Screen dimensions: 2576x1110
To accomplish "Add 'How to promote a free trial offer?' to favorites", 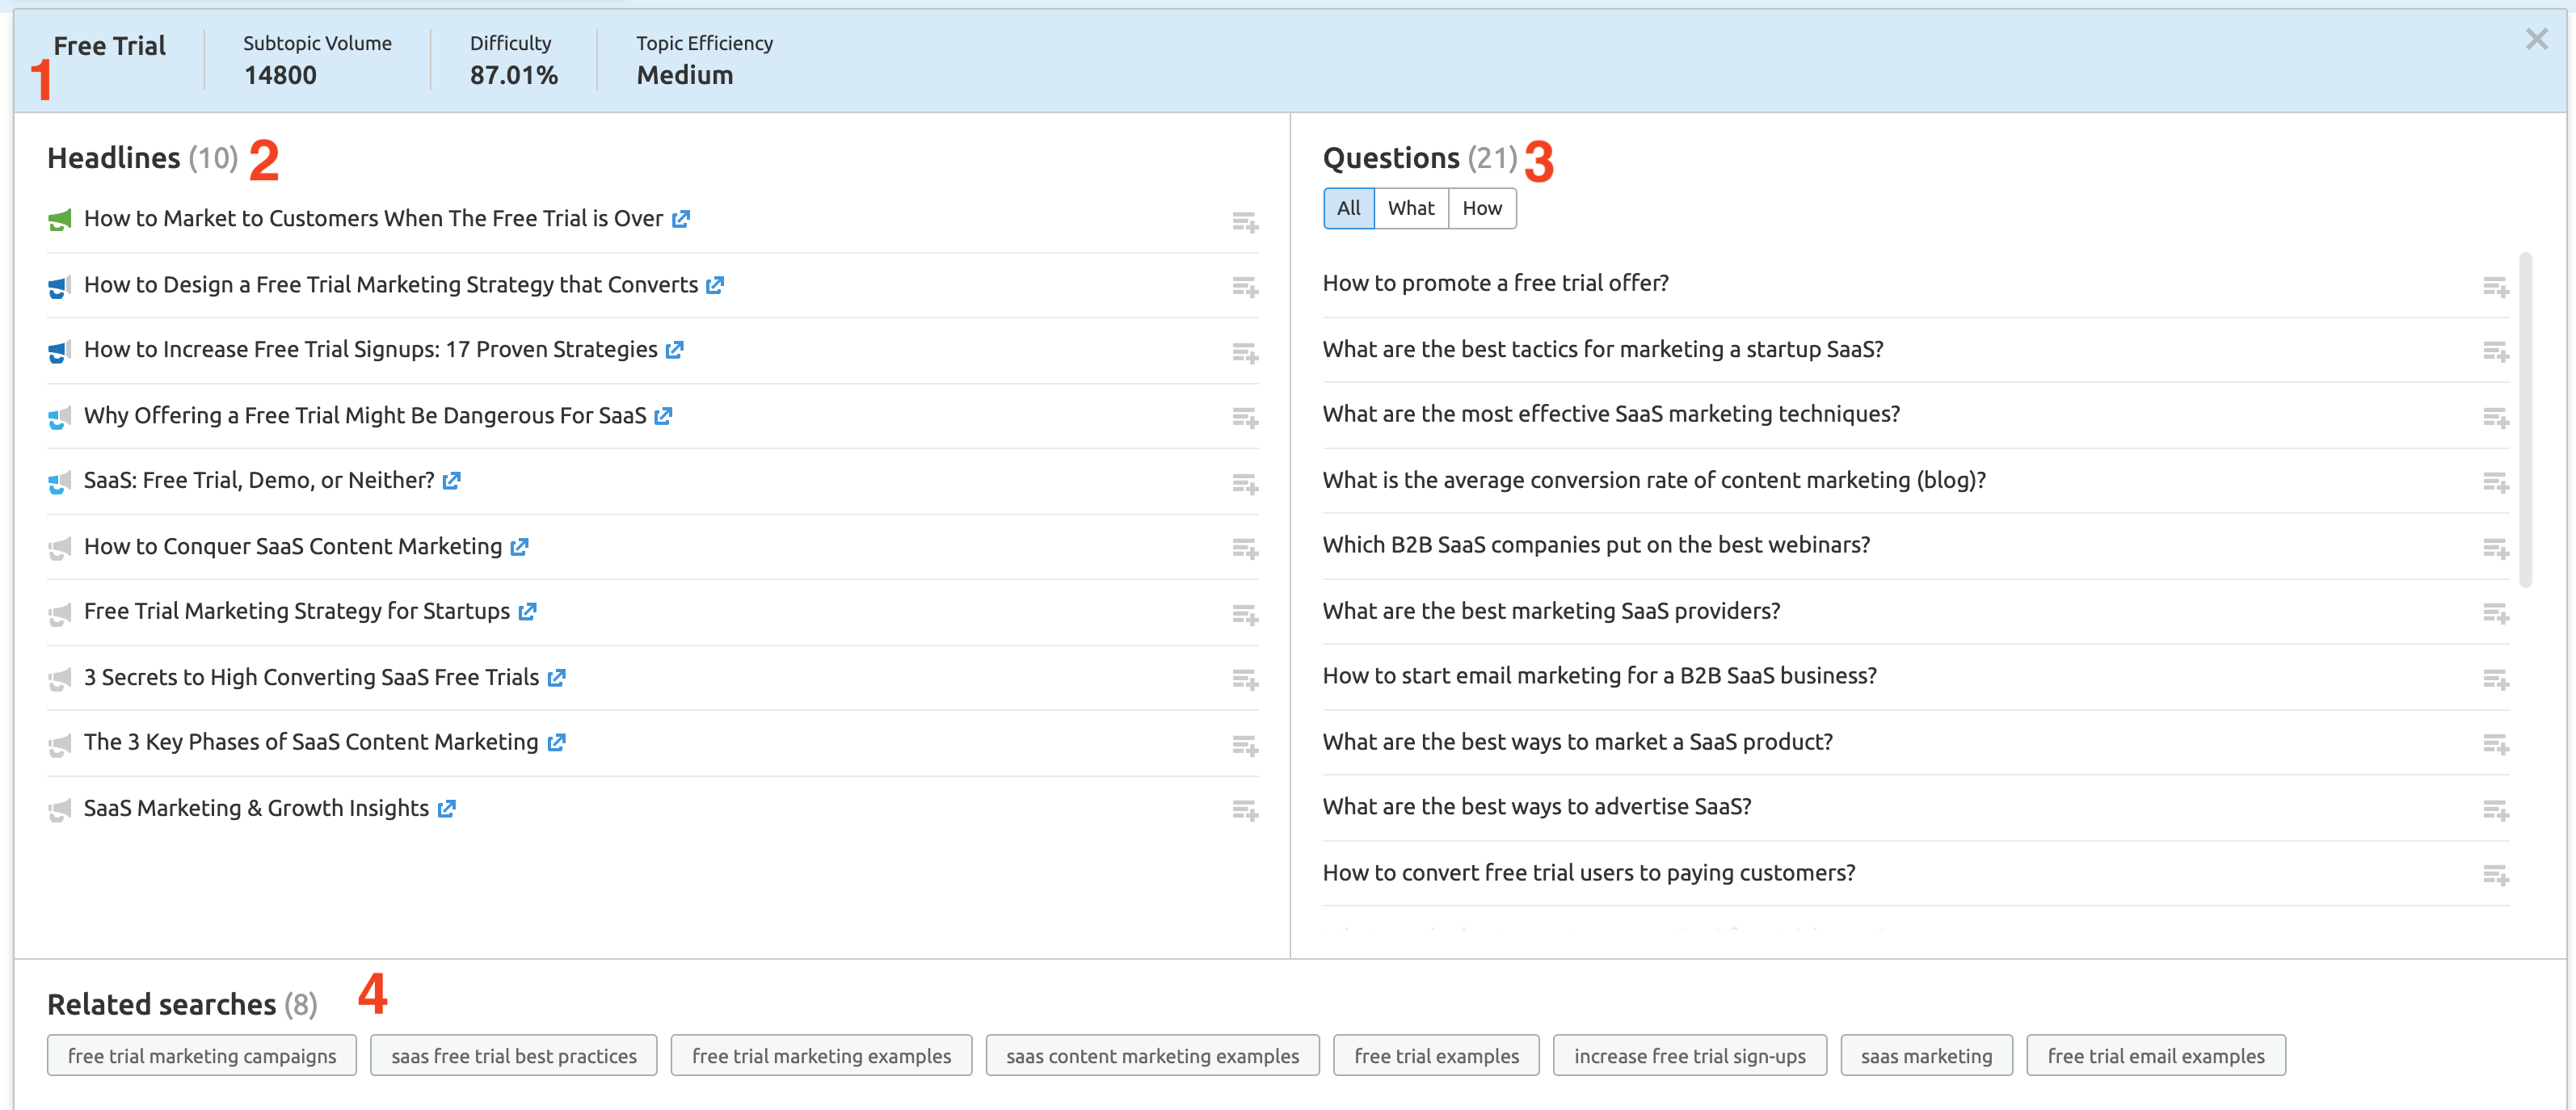I will (x=2495, y=287).
